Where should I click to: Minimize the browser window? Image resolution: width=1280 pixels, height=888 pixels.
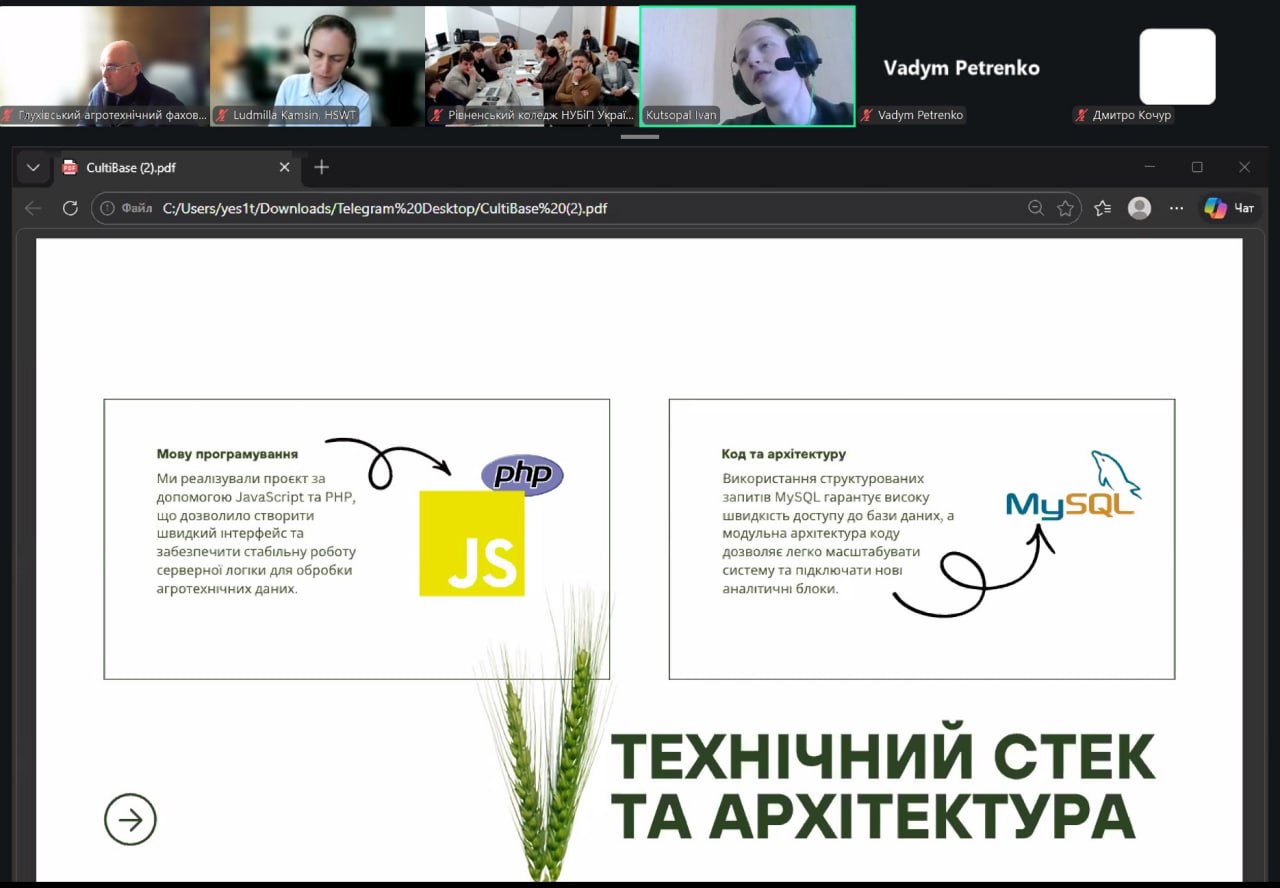coord(1150,167)
